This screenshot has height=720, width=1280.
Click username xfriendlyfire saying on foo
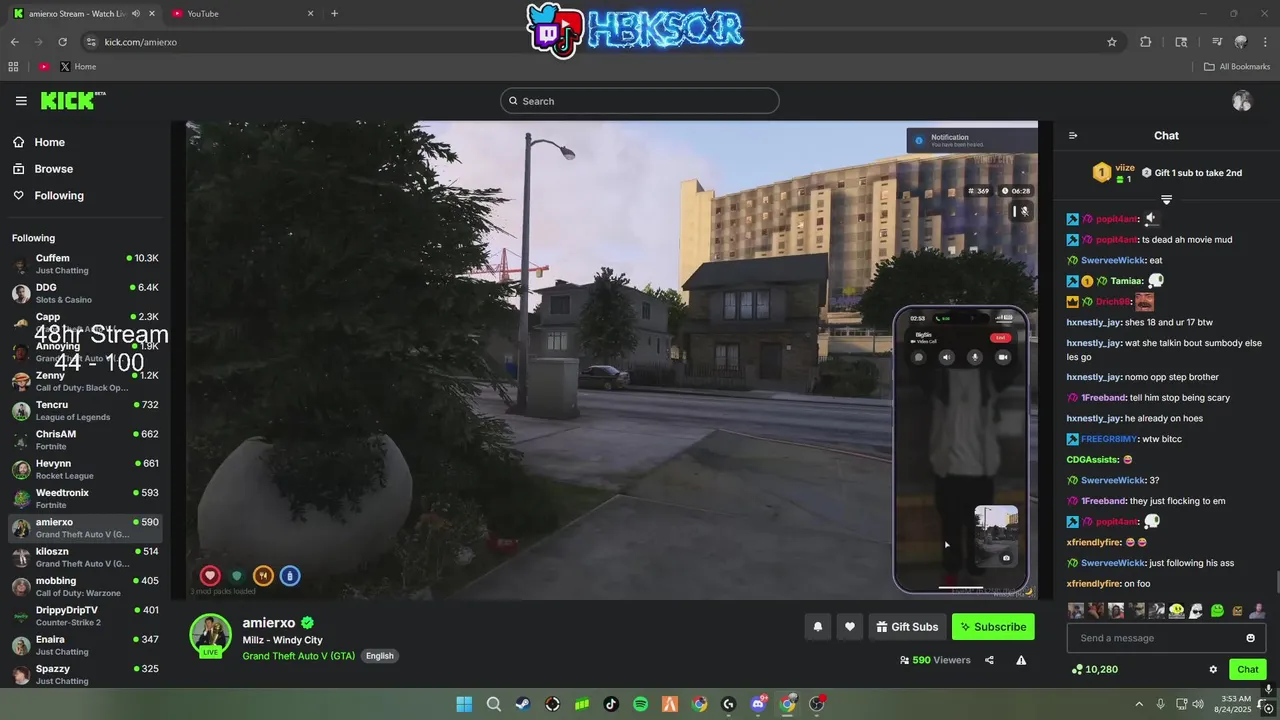(1093, 584)
